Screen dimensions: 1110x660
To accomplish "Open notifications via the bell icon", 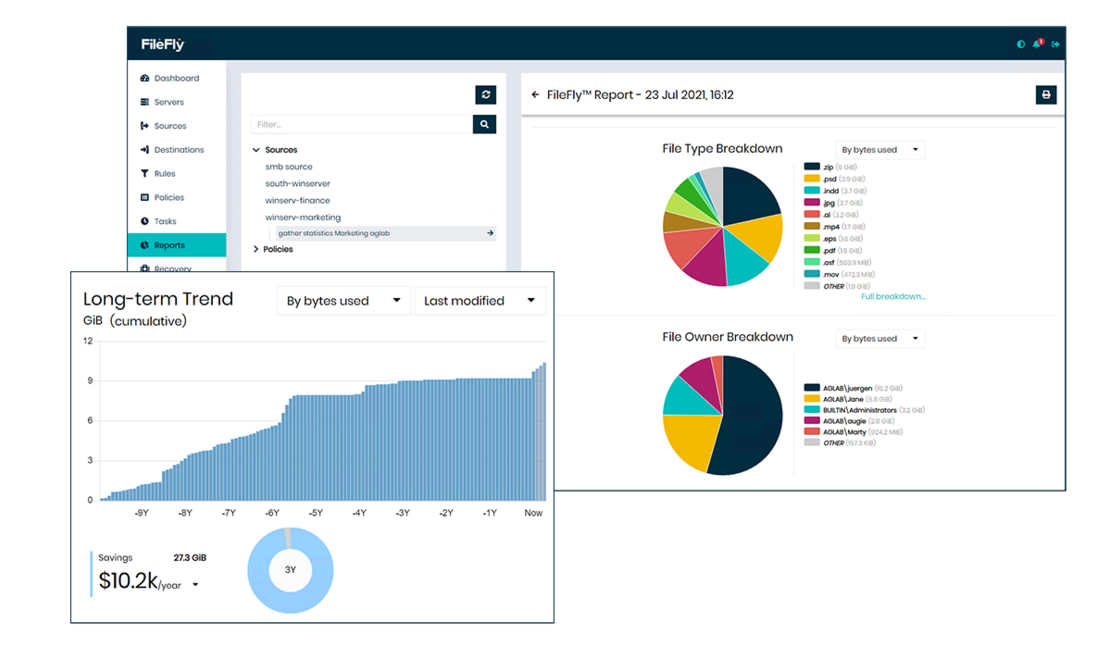I will (1037, 44).
